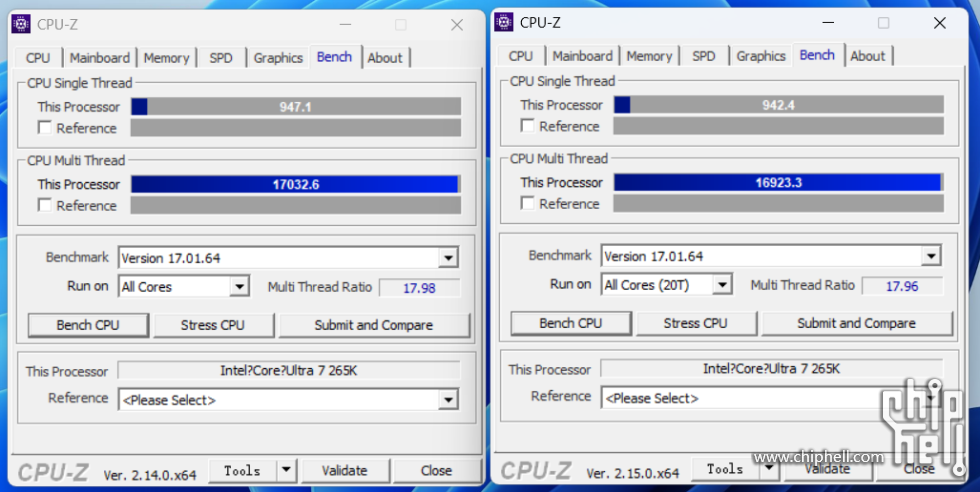Image resolution: width=980 pixels, height=492 pixels.
Task: Click Validate button in left window
Action: pos(344,470)
